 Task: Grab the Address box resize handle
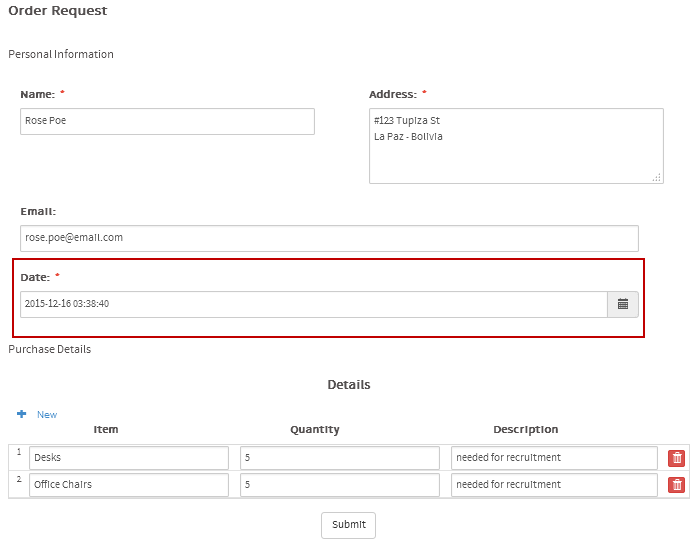click(657, 177)
